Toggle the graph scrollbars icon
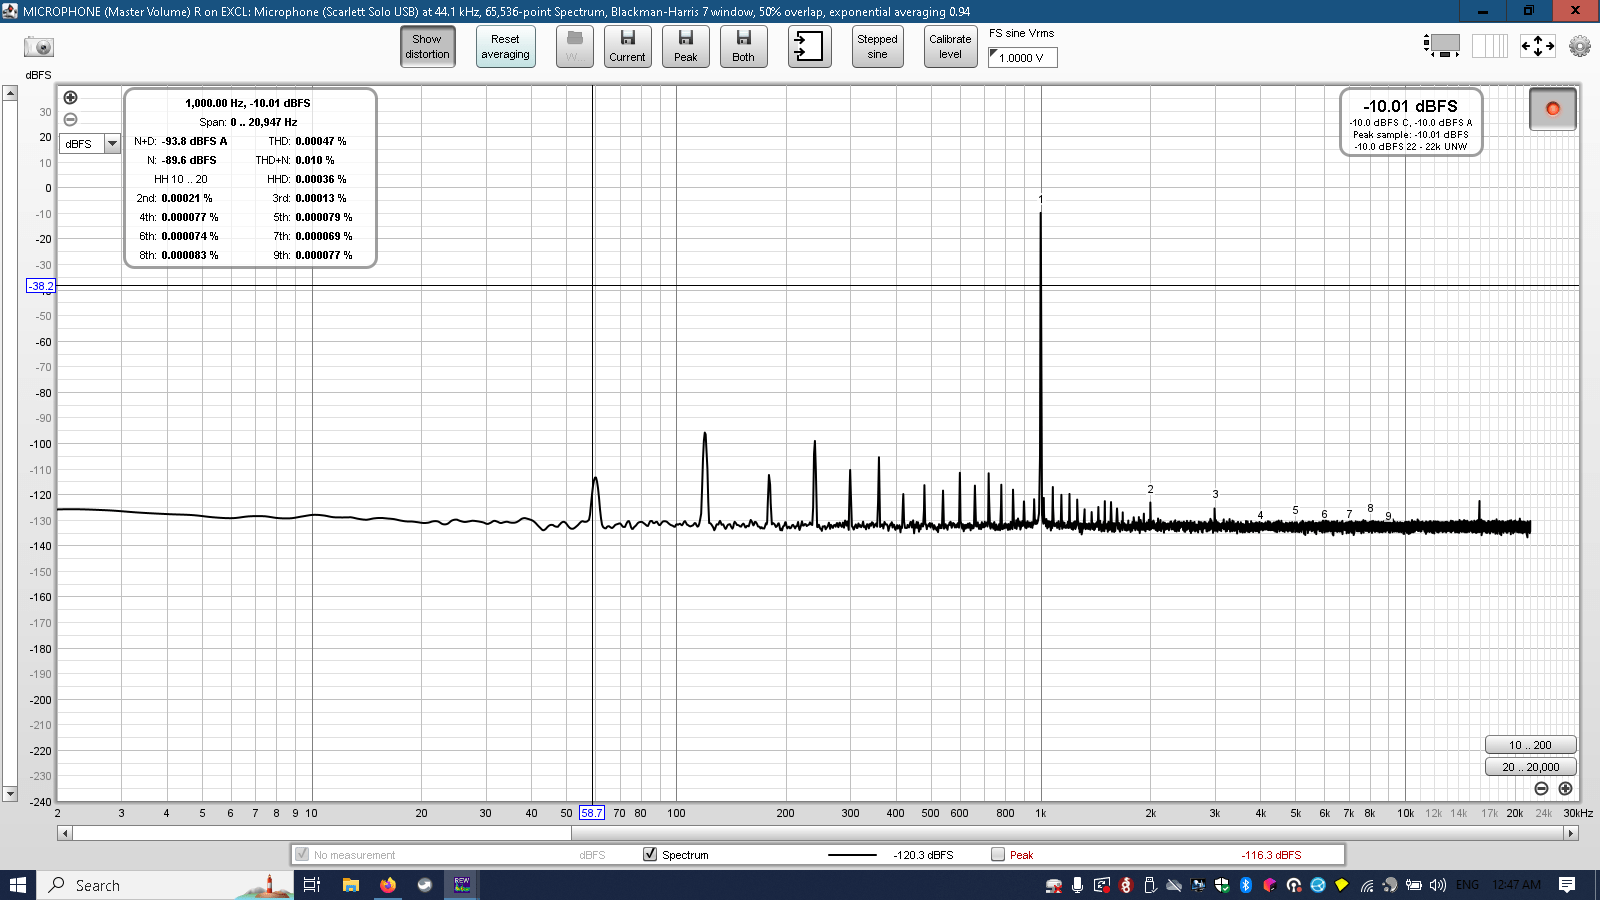The image size is (1600, 900). (x=1442, y=45)
